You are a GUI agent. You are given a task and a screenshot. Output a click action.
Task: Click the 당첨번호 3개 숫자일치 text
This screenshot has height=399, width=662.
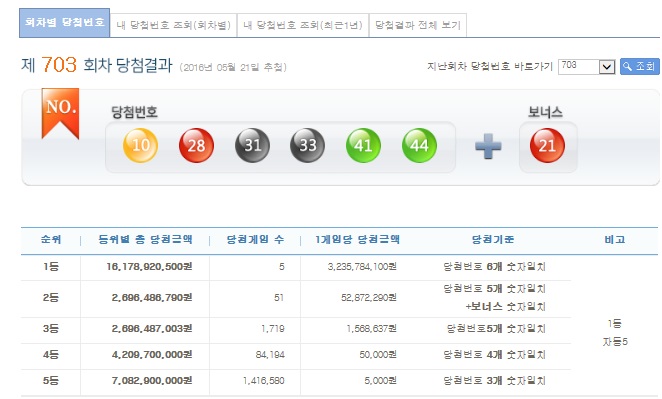(494, 381)
